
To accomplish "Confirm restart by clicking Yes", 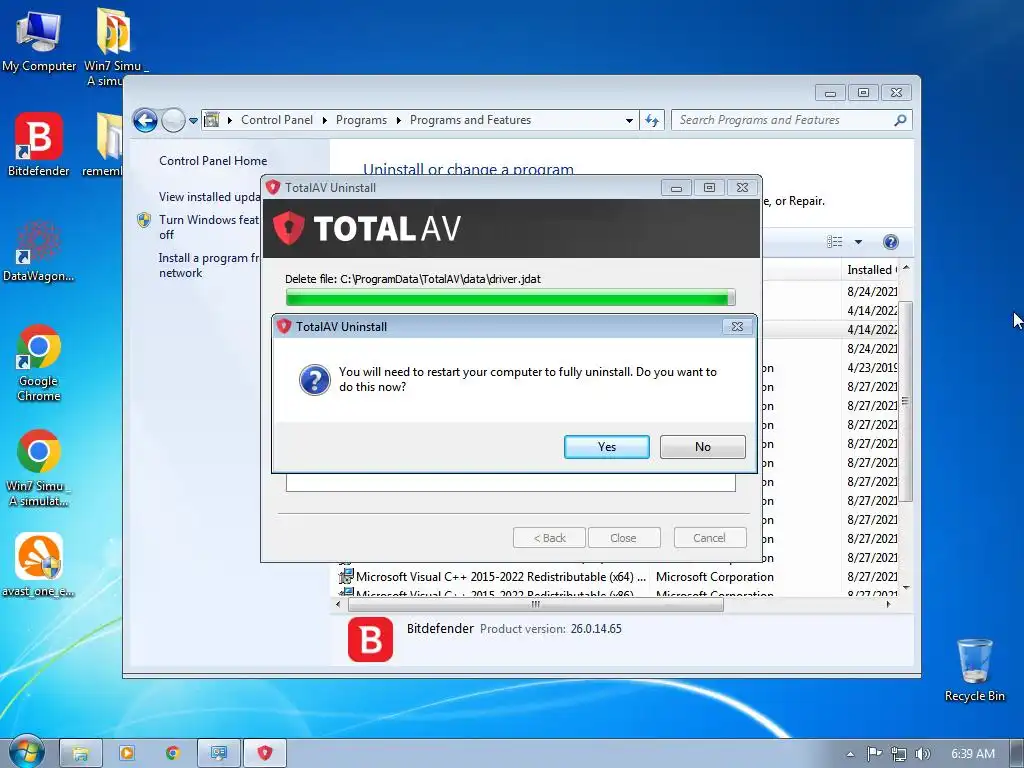I will (x=607, y=447).
